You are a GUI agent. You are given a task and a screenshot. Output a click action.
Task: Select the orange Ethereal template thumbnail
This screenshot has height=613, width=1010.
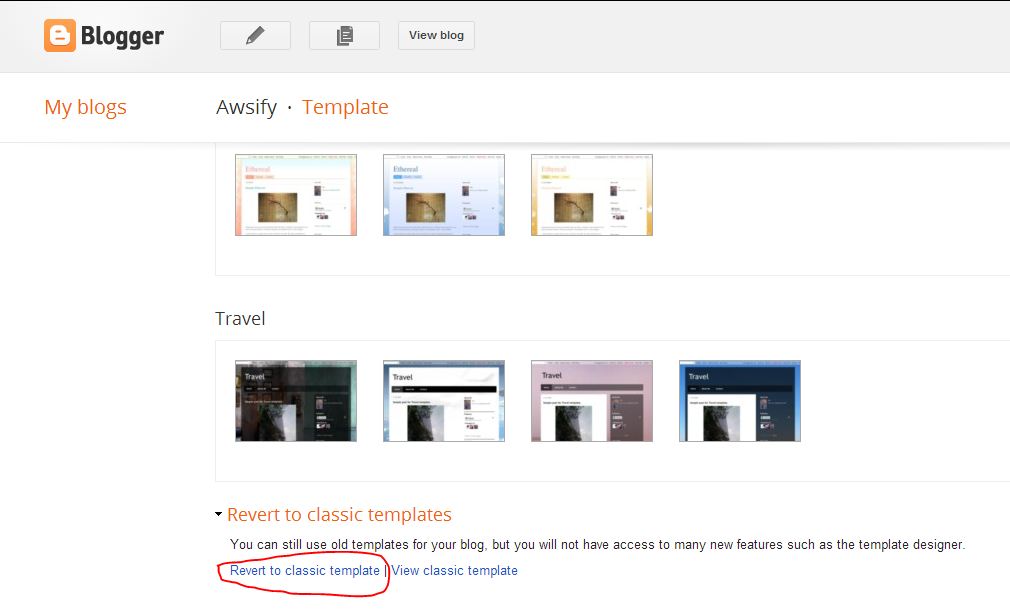click(295, 194)
